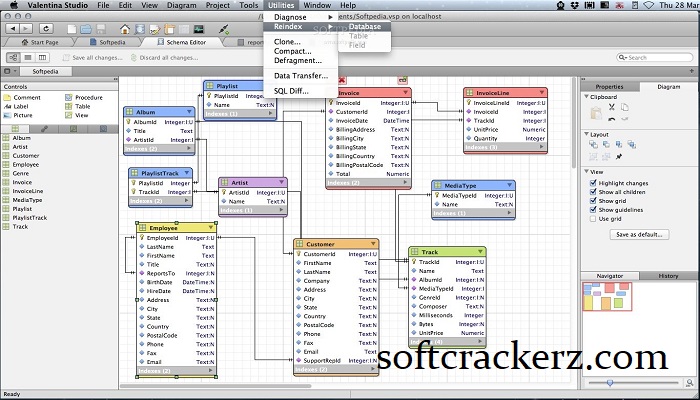
Task: Switch to column view mode icon
Action: click(x=42, y=58)
